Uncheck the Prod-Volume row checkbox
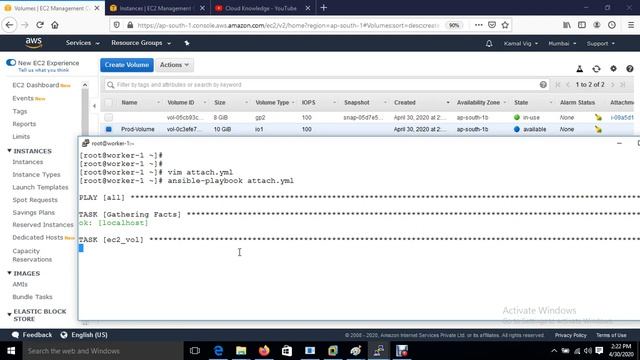 [109, 129]
